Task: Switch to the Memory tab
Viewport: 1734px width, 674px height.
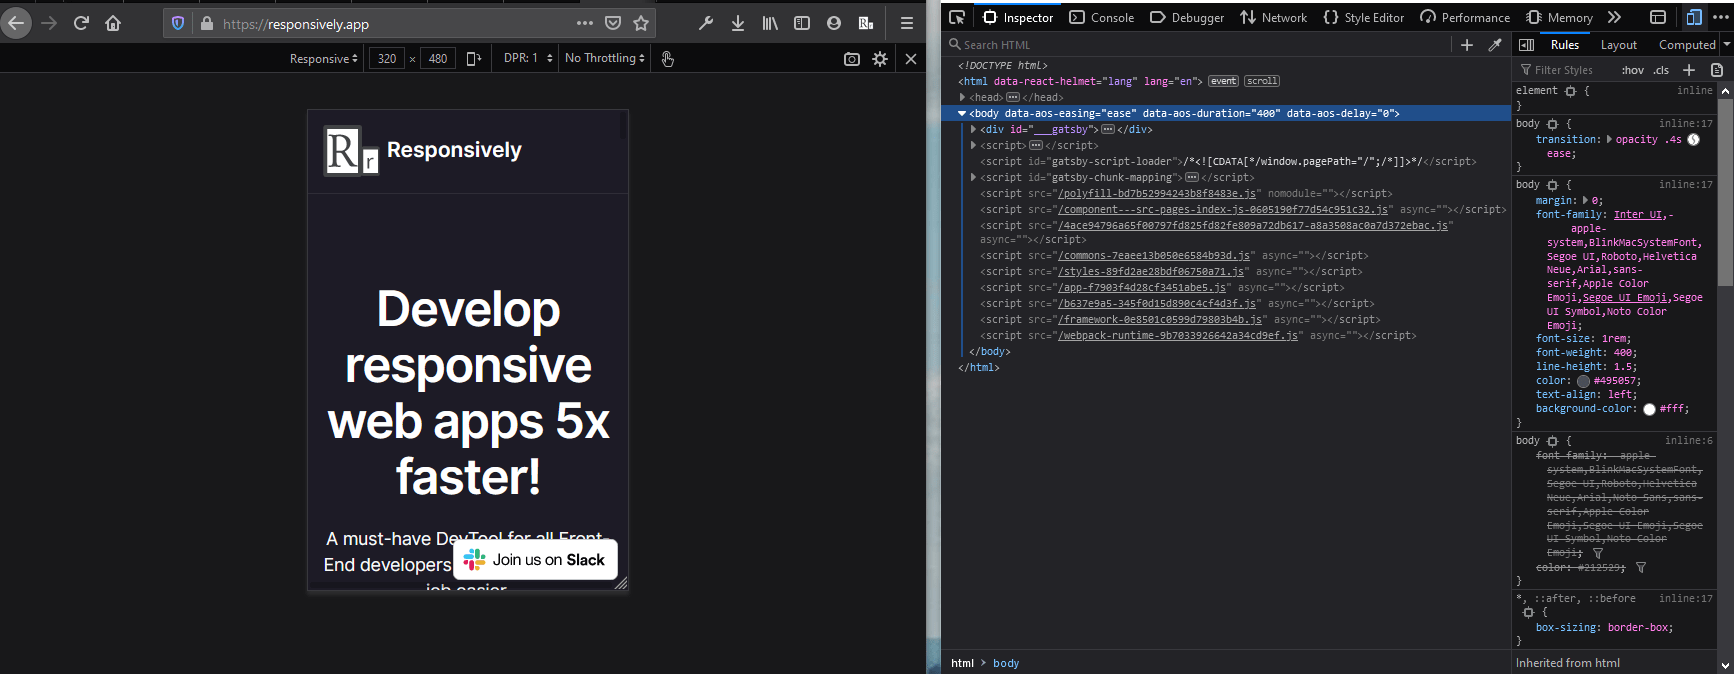Action: 1559,17
